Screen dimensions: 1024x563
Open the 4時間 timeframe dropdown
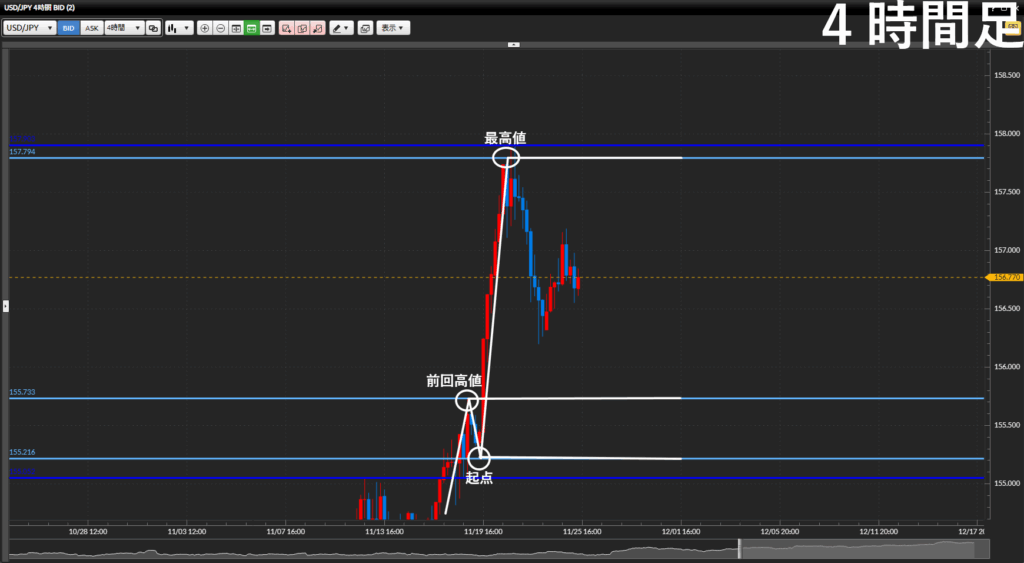124,28
